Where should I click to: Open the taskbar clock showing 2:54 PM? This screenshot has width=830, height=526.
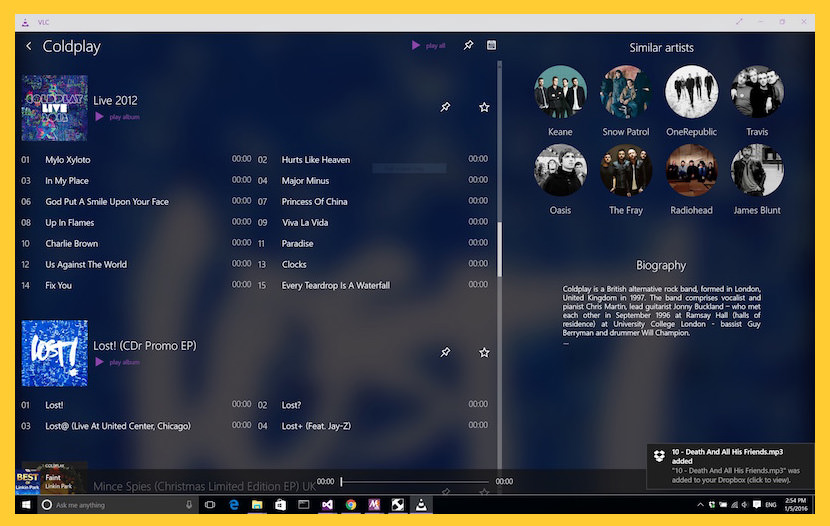tap(796, 505)
